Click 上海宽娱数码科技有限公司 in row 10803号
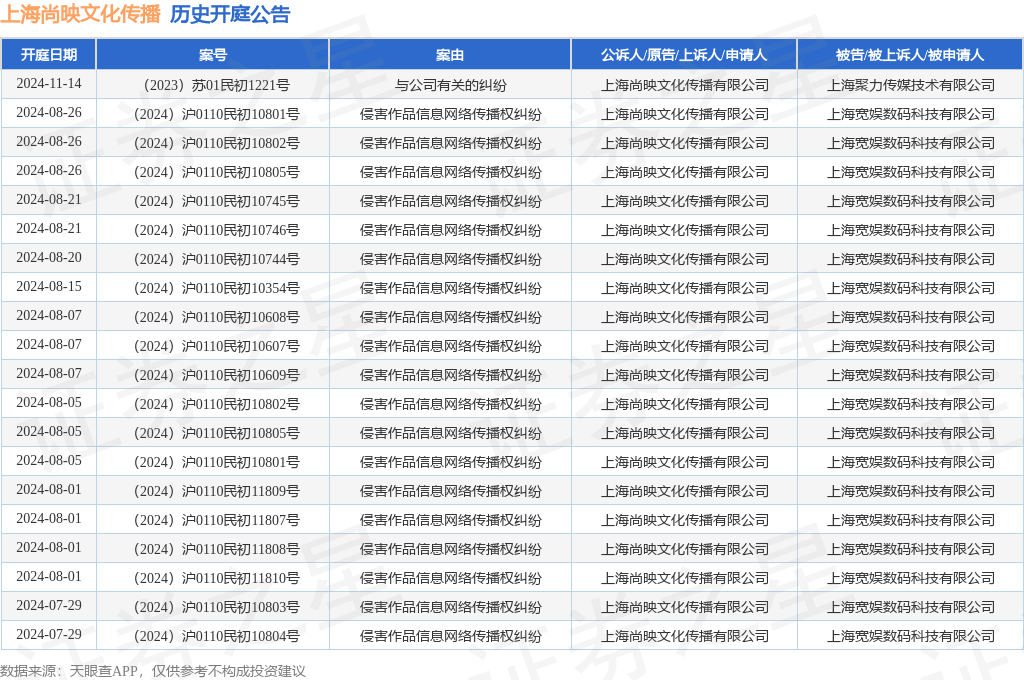The image size is (1024, 680). 910,607
